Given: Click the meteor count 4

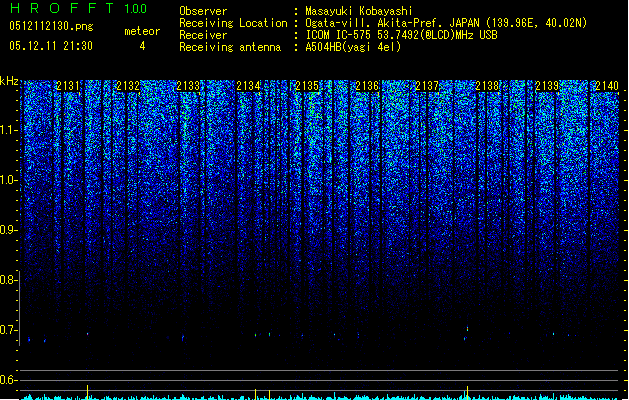Looking at the screenshot, I should pos(142,46).
